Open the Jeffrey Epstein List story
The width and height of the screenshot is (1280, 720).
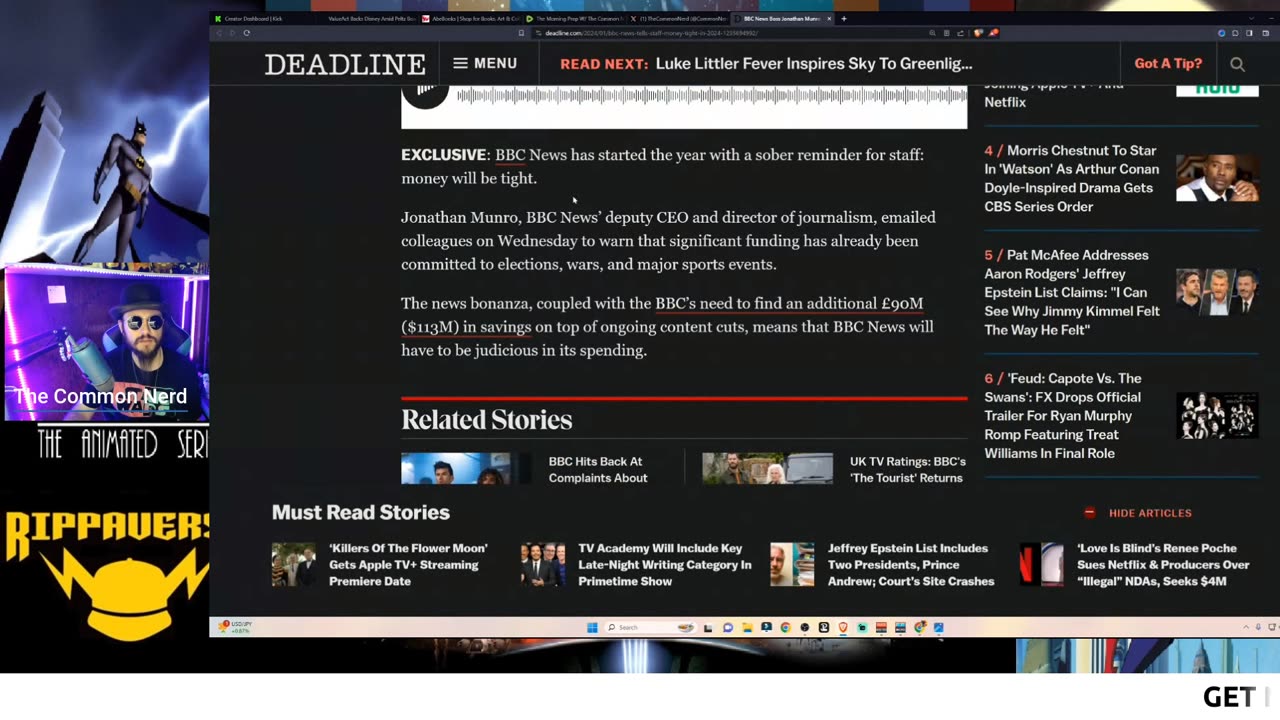pyautogui.click(x=911, y=564)
